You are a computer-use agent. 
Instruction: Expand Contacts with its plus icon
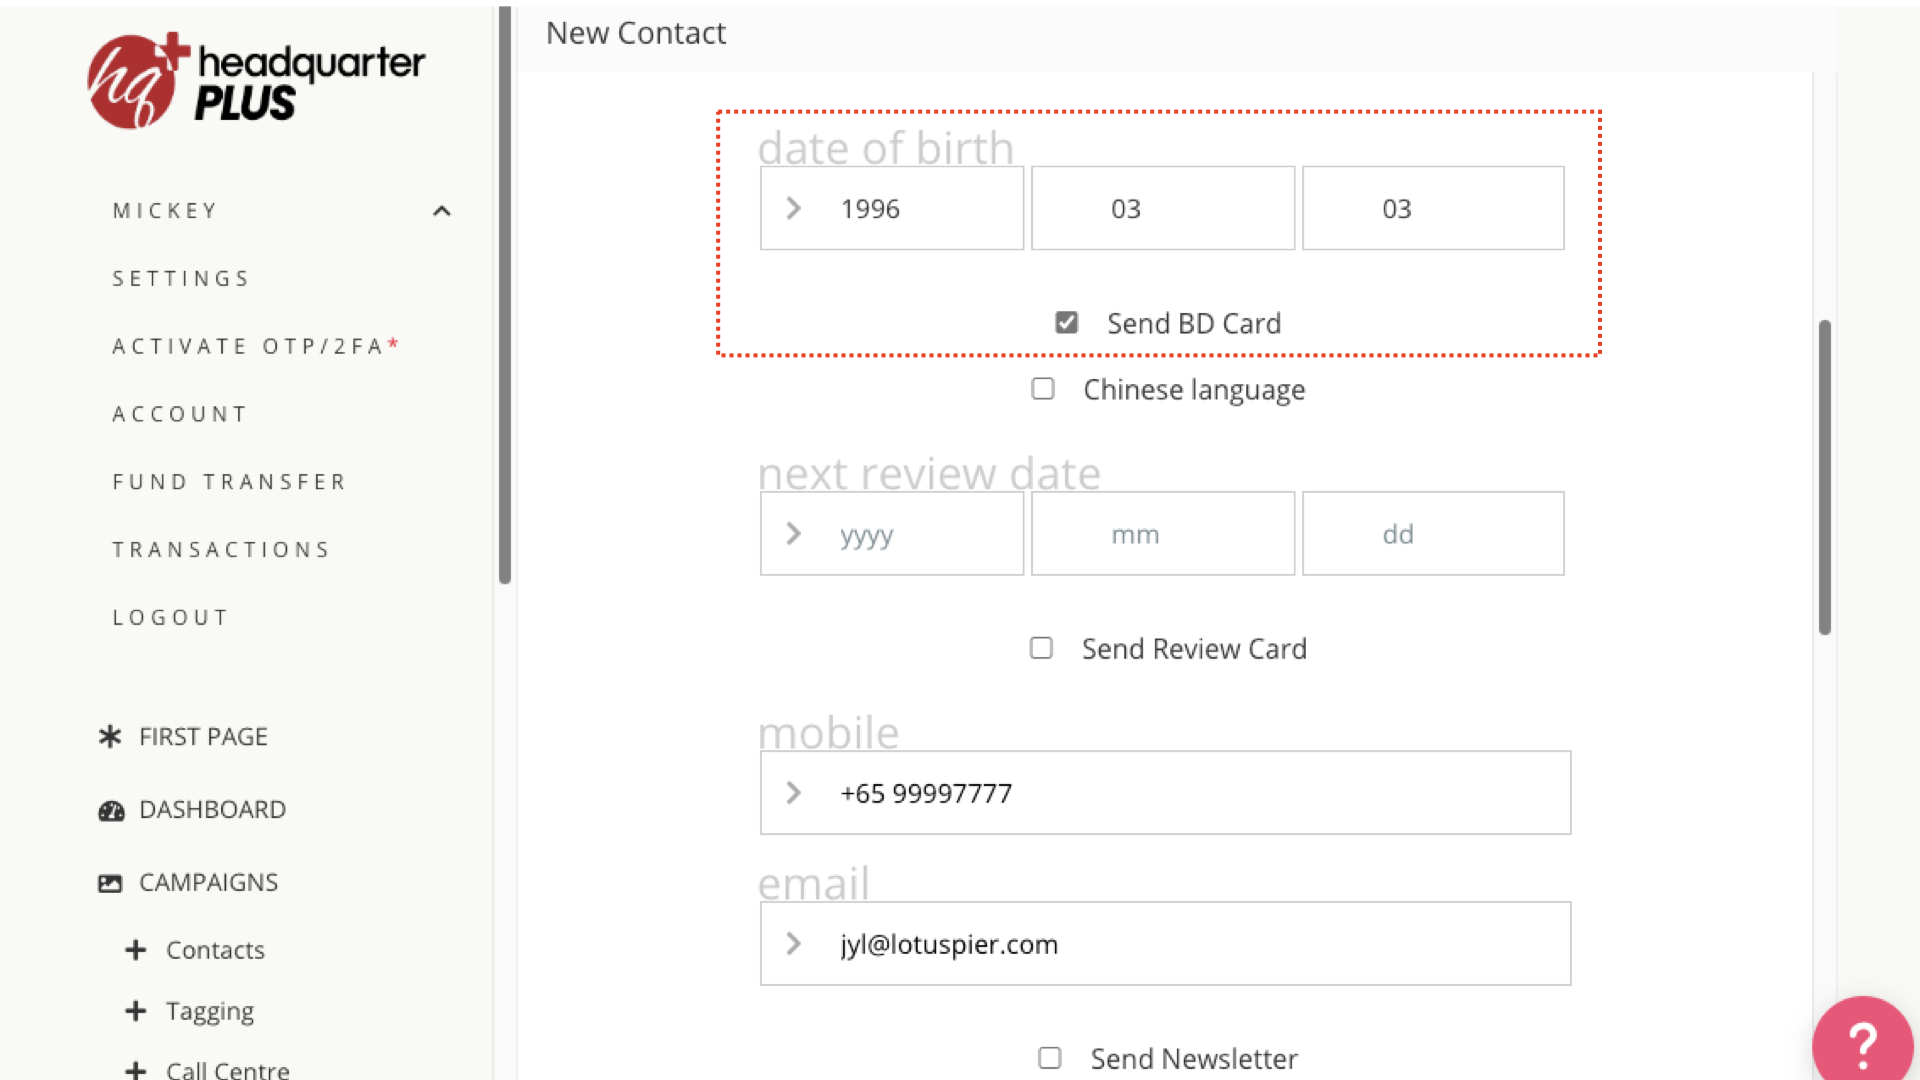[136, 950]
